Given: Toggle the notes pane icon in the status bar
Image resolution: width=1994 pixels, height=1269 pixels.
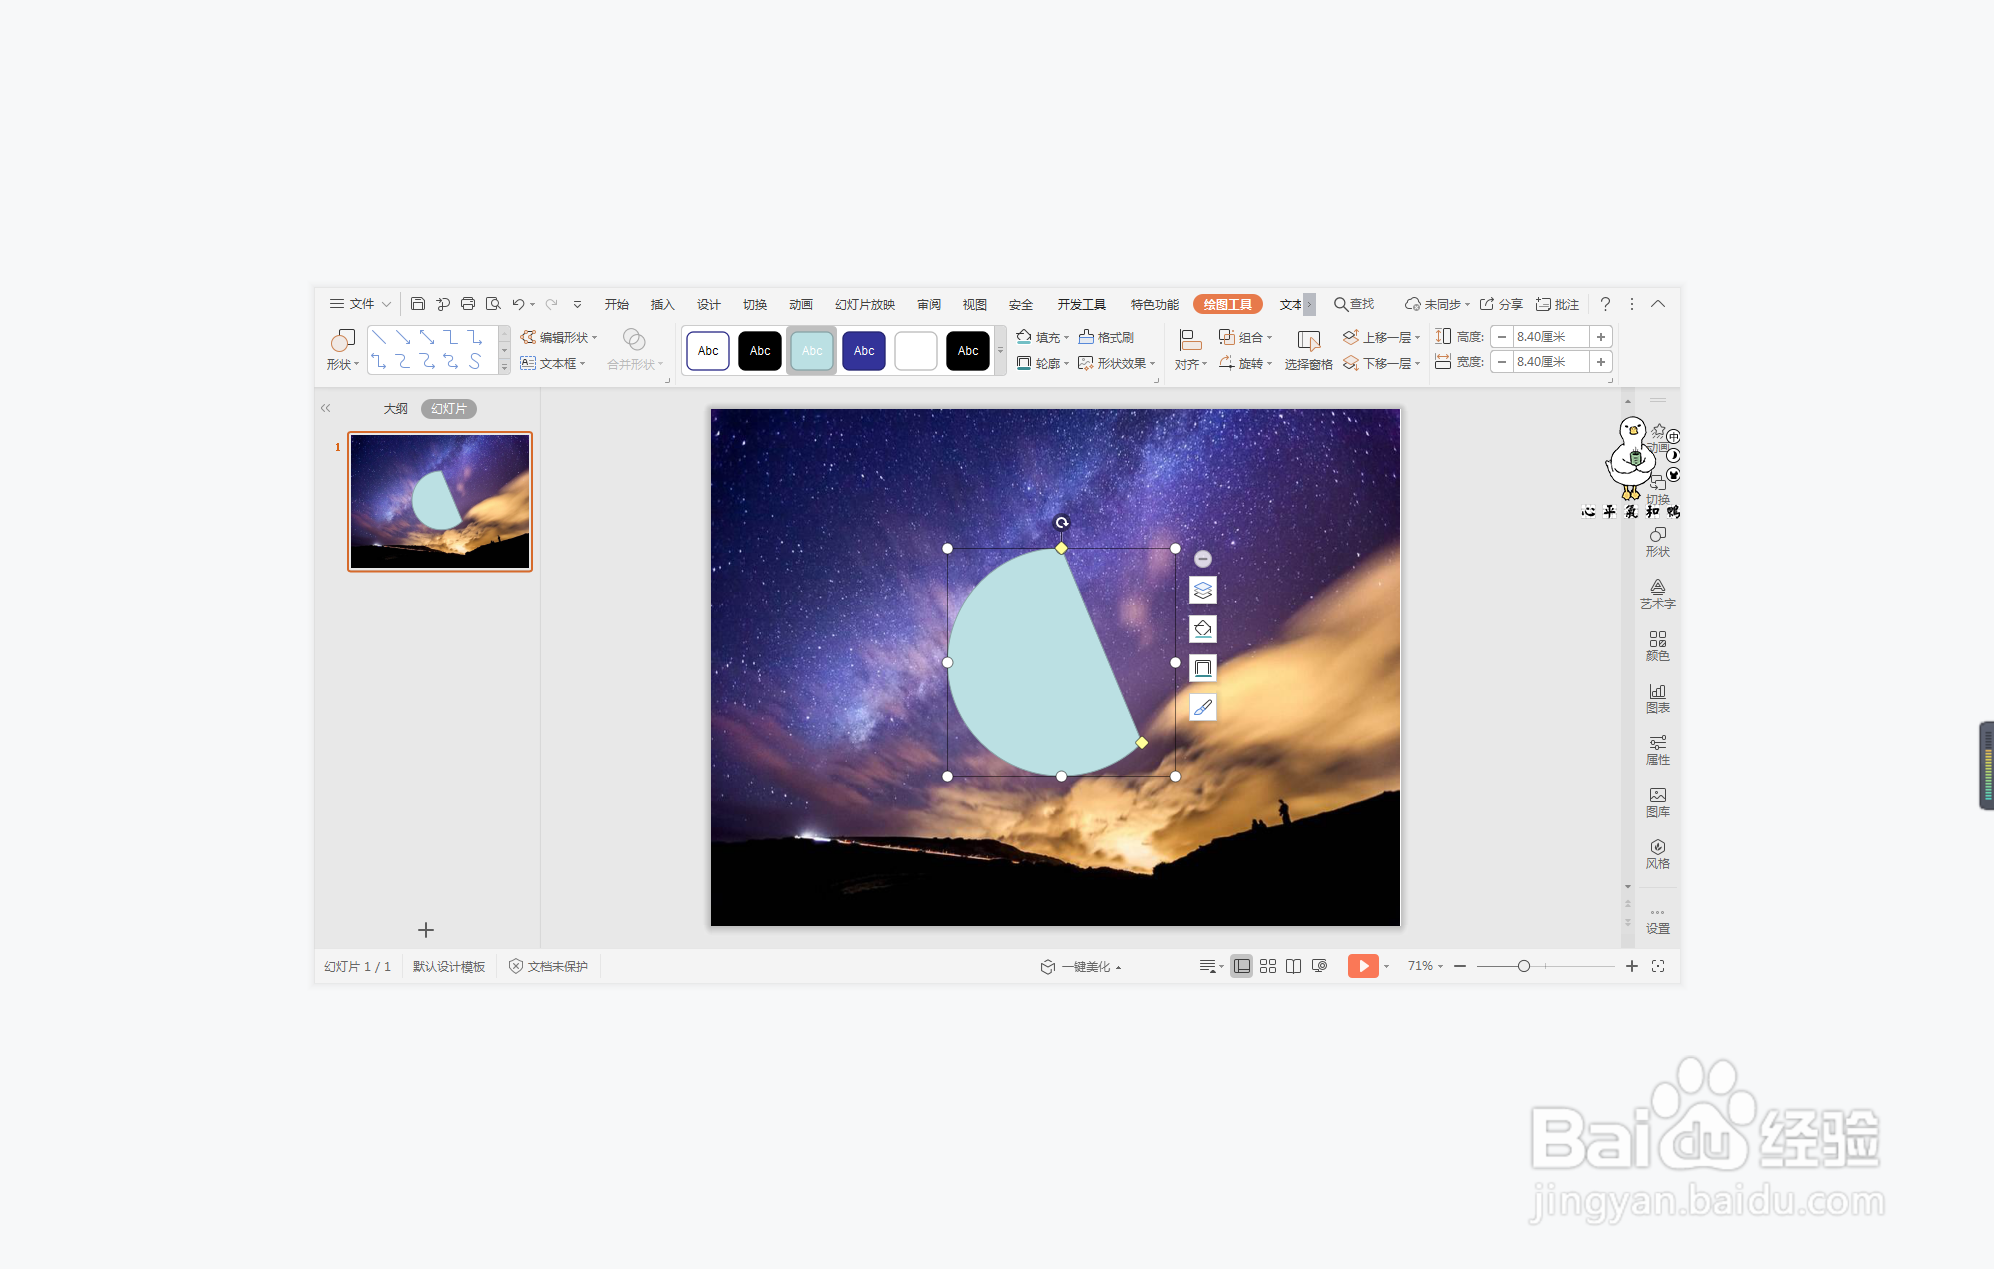Looking at the screenshot, I should pos(1210,966).
